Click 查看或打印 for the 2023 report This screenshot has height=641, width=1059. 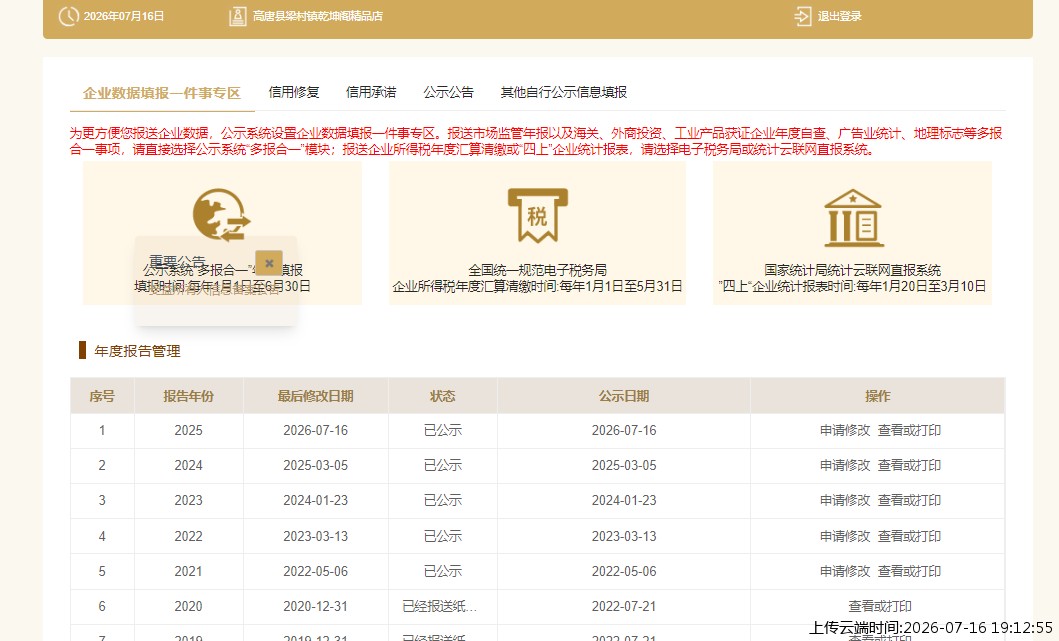(x=909, y=501)
